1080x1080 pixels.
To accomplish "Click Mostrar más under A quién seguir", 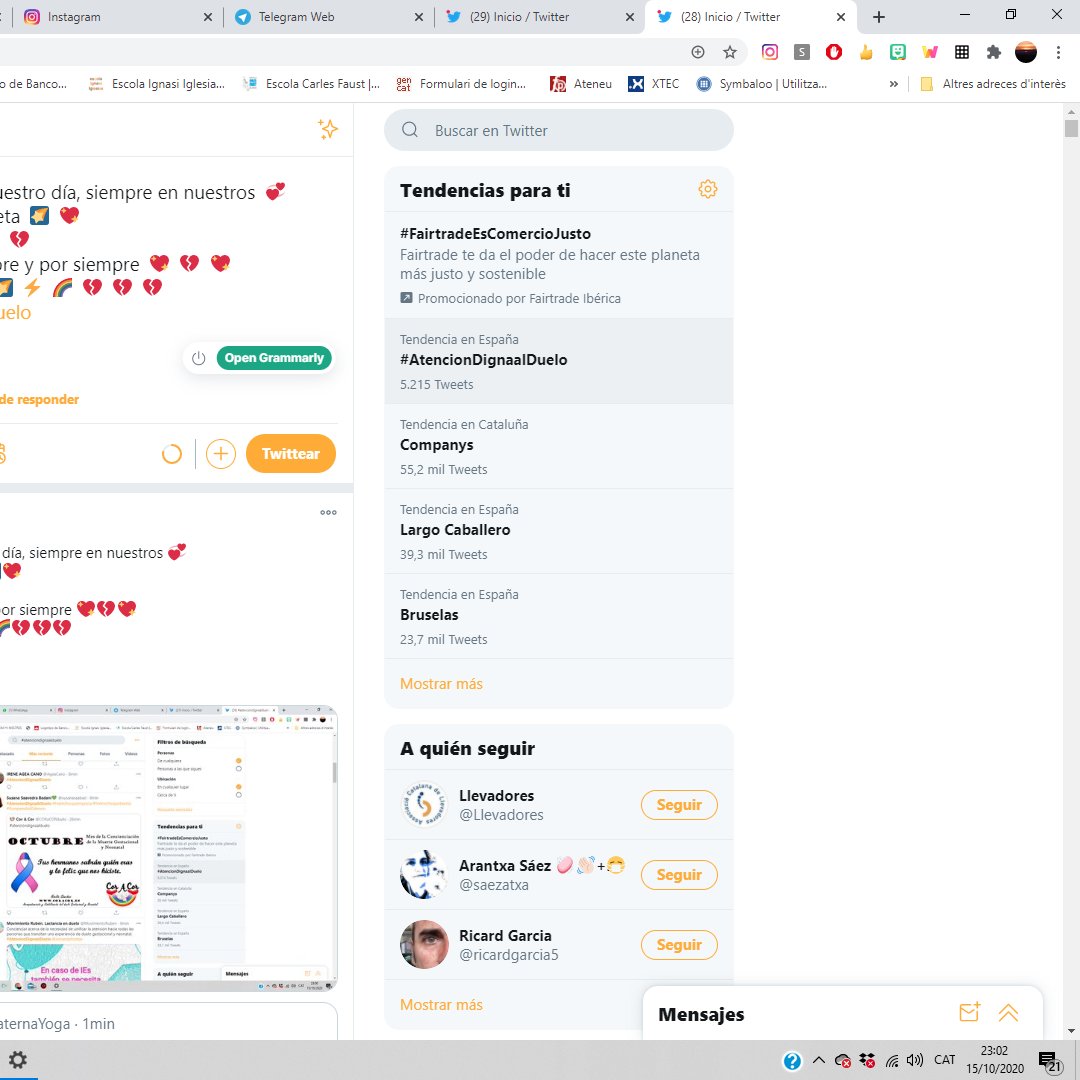I will [x=442, y=1005].
